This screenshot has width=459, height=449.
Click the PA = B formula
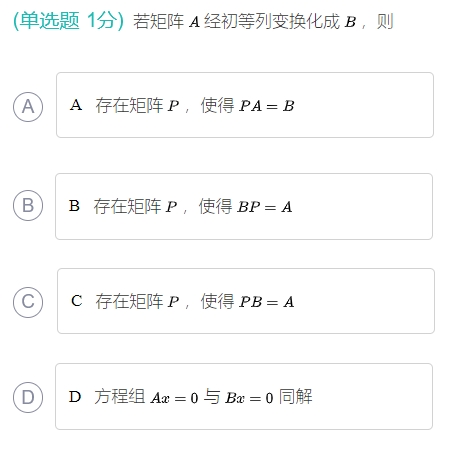pyautogui.click(x=267, y=106)
